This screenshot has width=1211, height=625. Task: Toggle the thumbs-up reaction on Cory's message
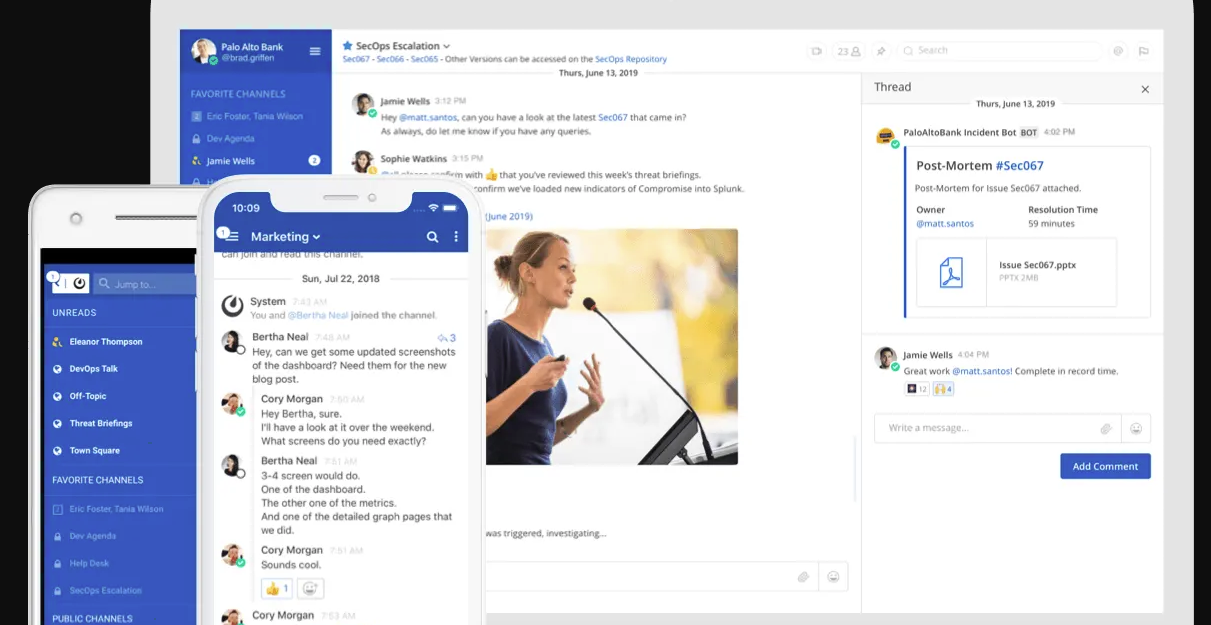277,589
